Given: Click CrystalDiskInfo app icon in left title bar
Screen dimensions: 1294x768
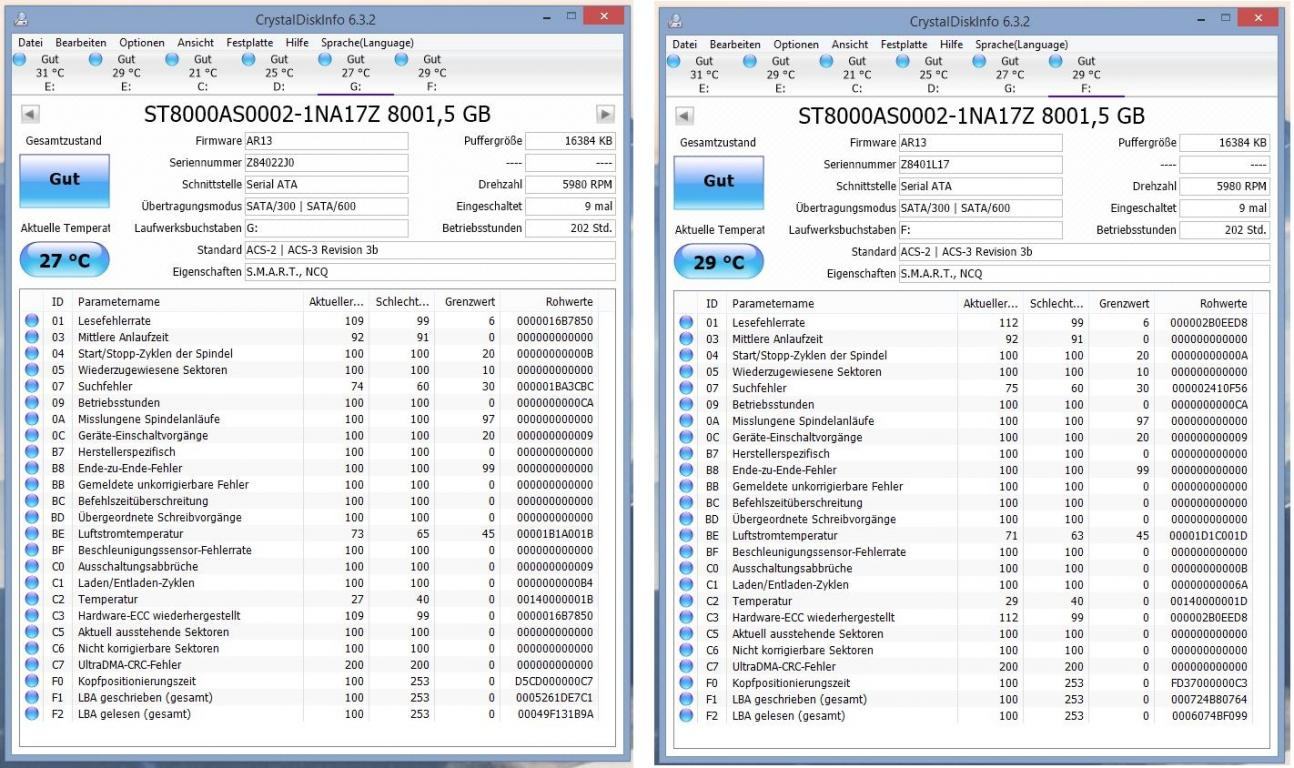Looking at the screenshot, I should tap(22, 19).
